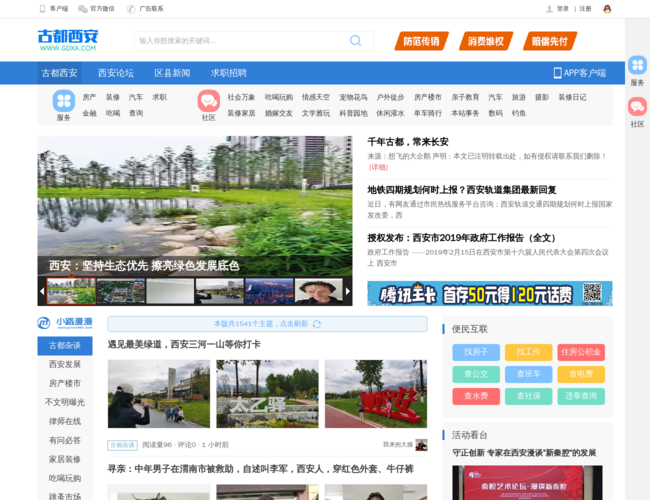Open the 太乙驿 stone sign photo
Viewport: 650px width, 500px height.
[267, 394]
